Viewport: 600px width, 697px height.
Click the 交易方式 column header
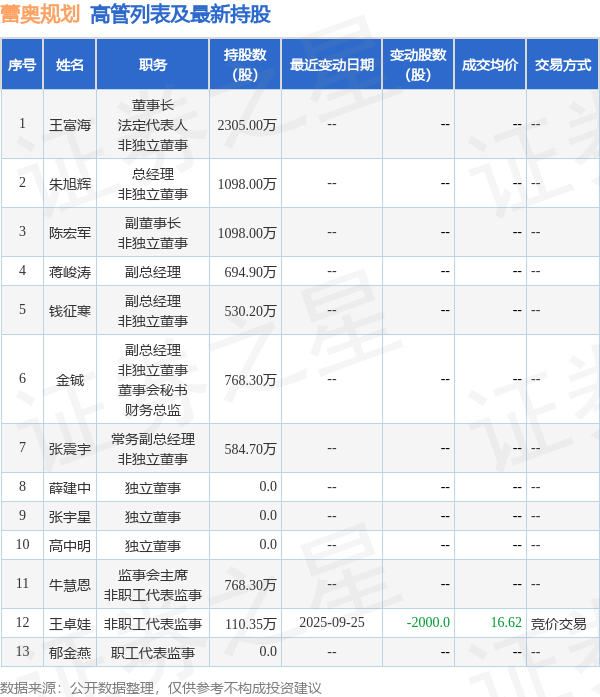(x=563, y=65)
